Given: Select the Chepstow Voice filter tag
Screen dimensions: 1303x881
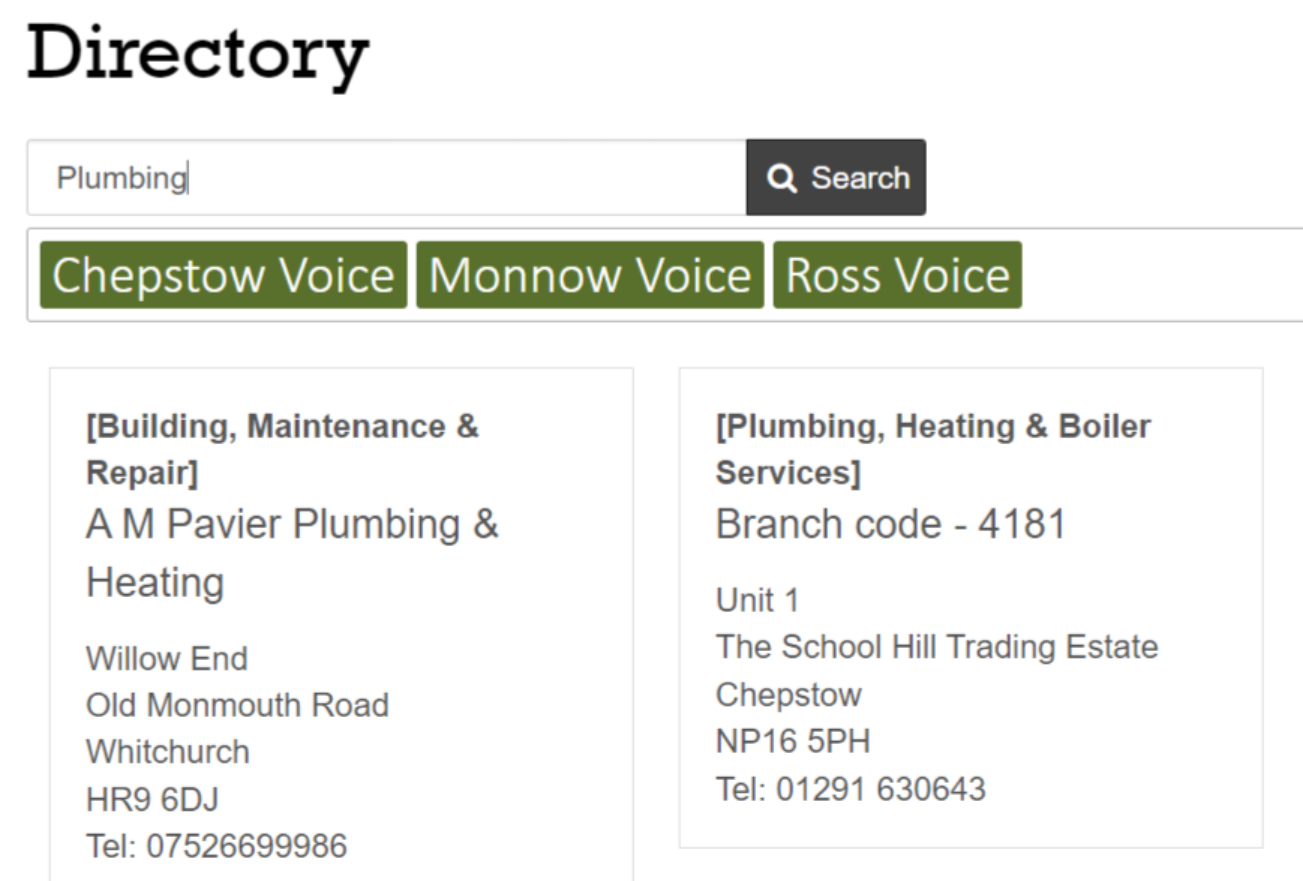Looking at the screenshot, I should coord(223,275).
